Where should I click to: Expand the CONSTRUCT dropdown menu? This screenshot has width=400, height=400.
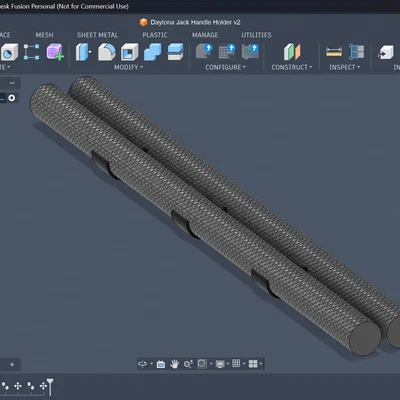click(292, 67)
